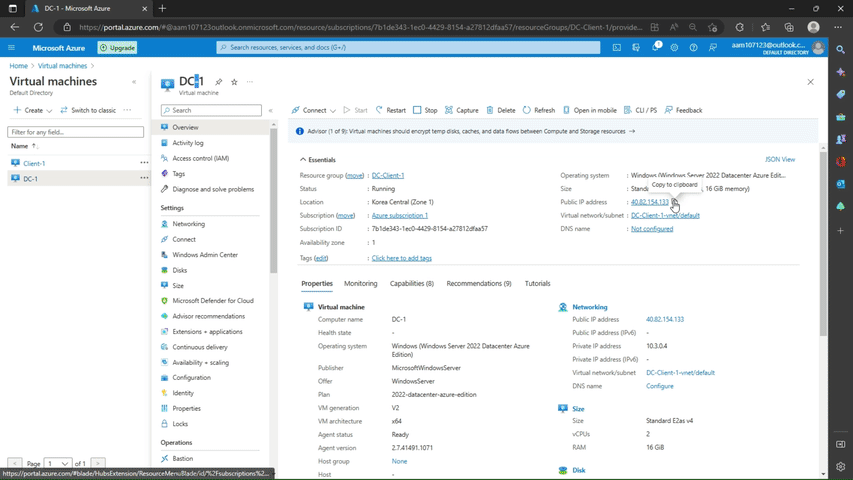This screenshot has height=480, width=853.
Task: Open the Azure portal hamburger menu
Action: pyautogui.click(x=11, y=48)
